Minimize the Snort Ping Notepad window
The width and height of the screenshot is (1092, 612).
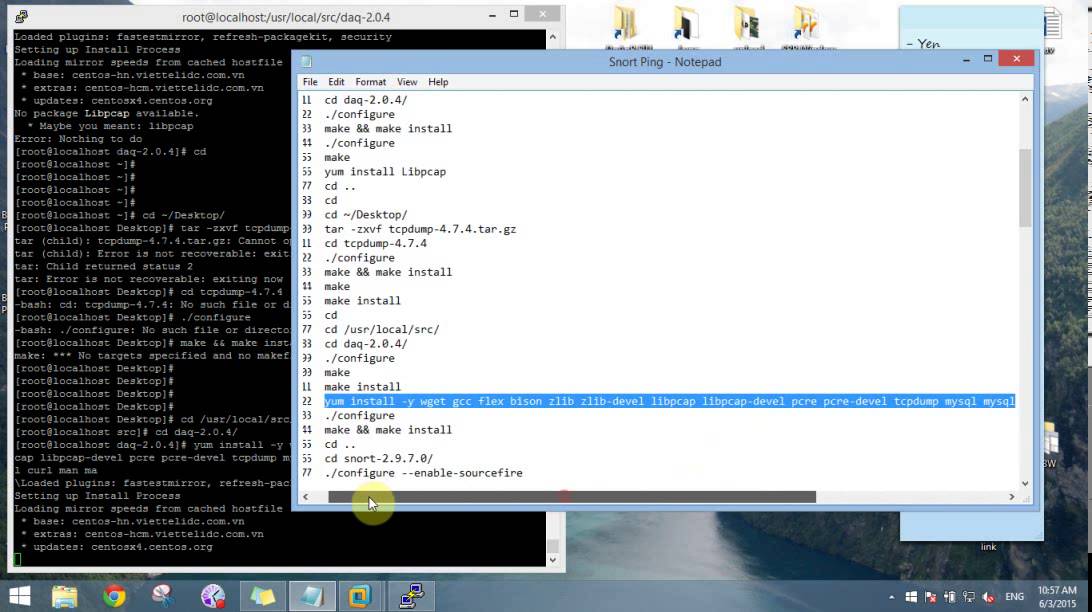(966, 60)
